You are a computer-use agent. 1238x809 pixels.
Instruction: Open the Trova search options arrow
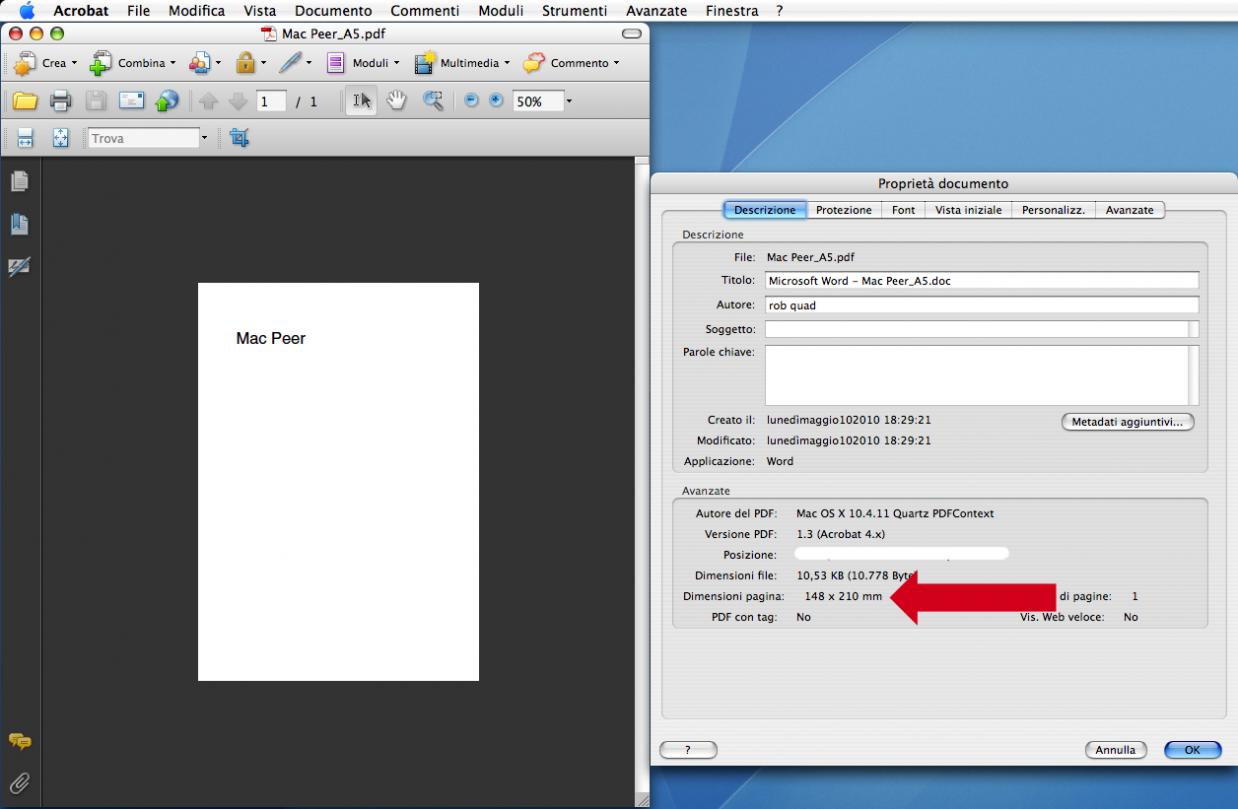[x=206, y=139]
